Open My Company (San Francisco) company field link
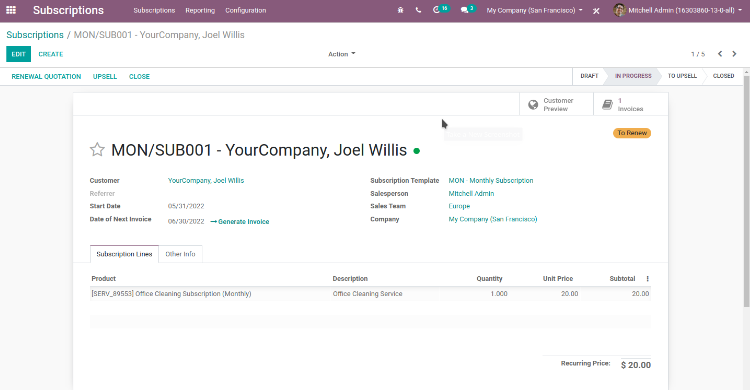 pyautogui.click(x=493, y=219)
